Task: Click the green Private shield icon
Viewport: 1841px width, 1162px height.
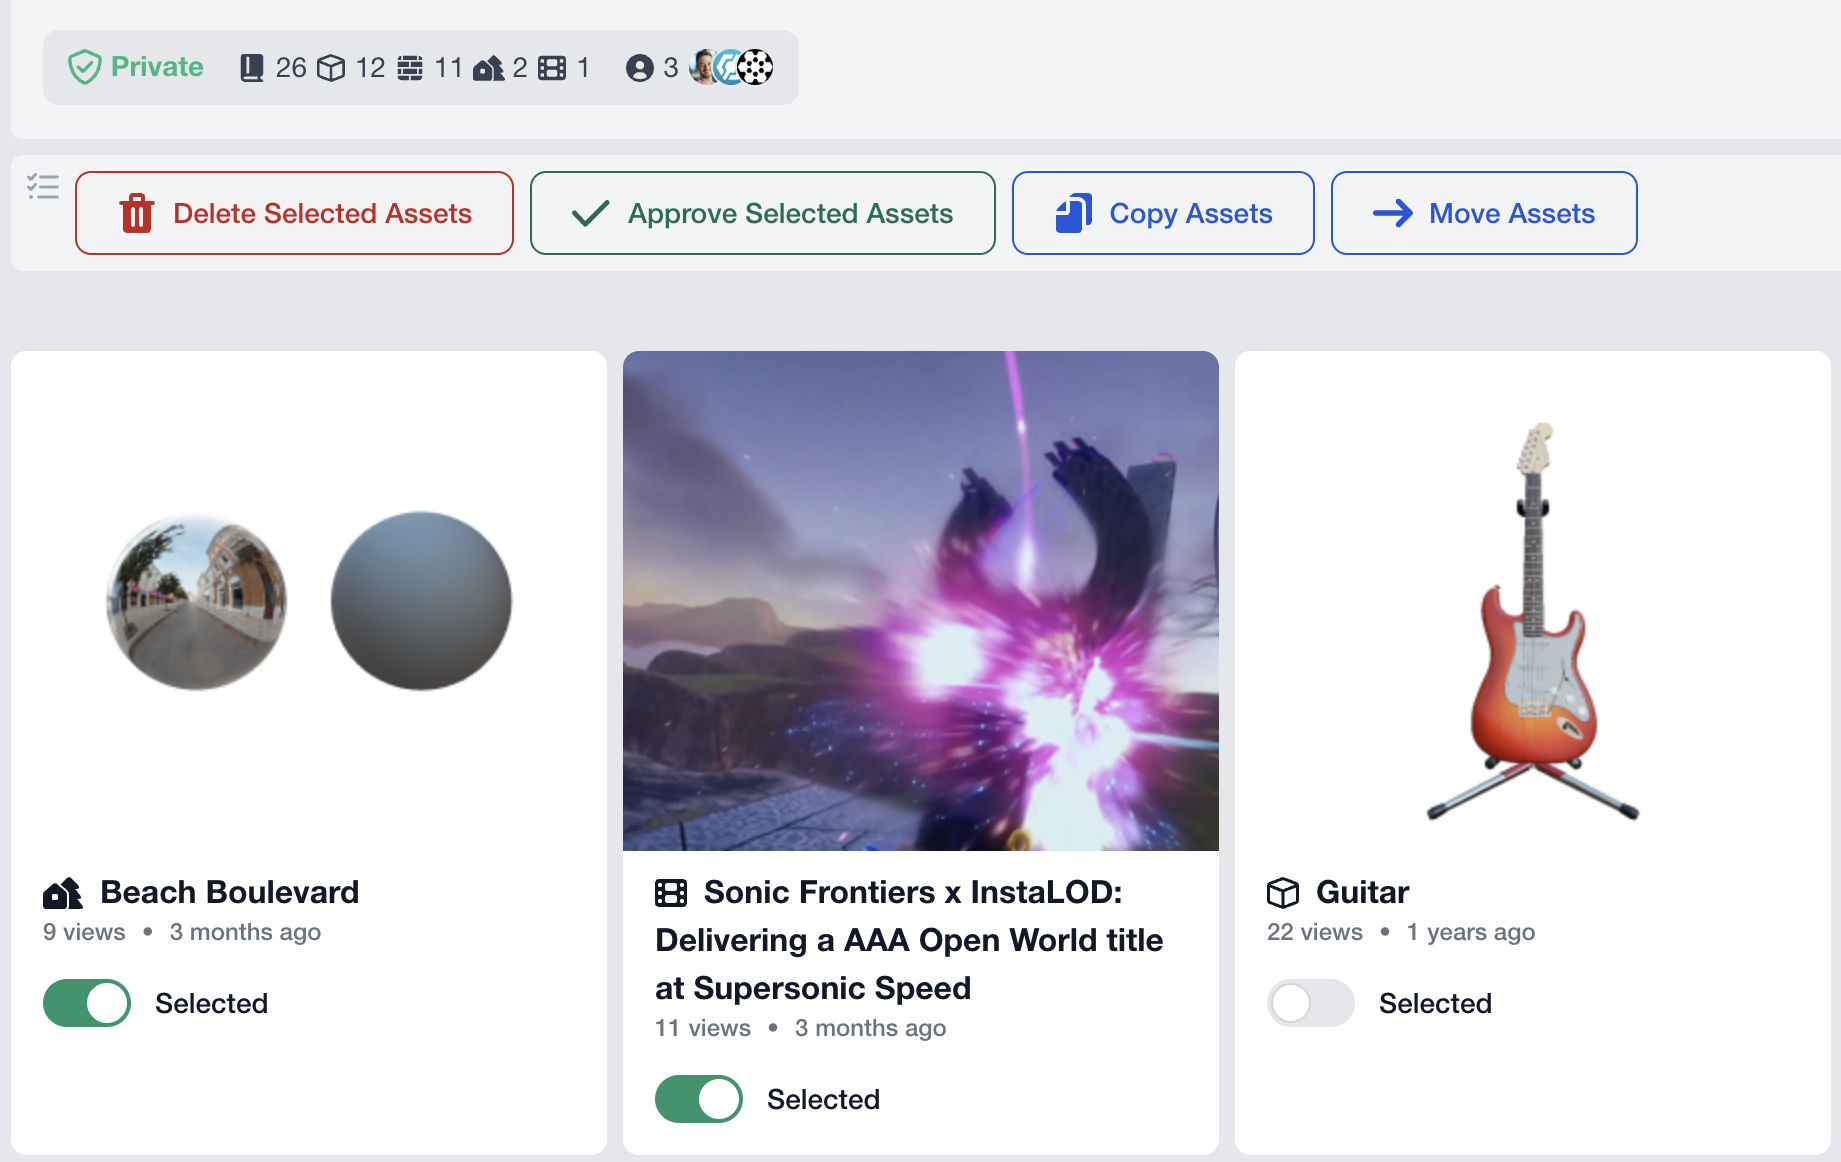Action: (85, 67)
